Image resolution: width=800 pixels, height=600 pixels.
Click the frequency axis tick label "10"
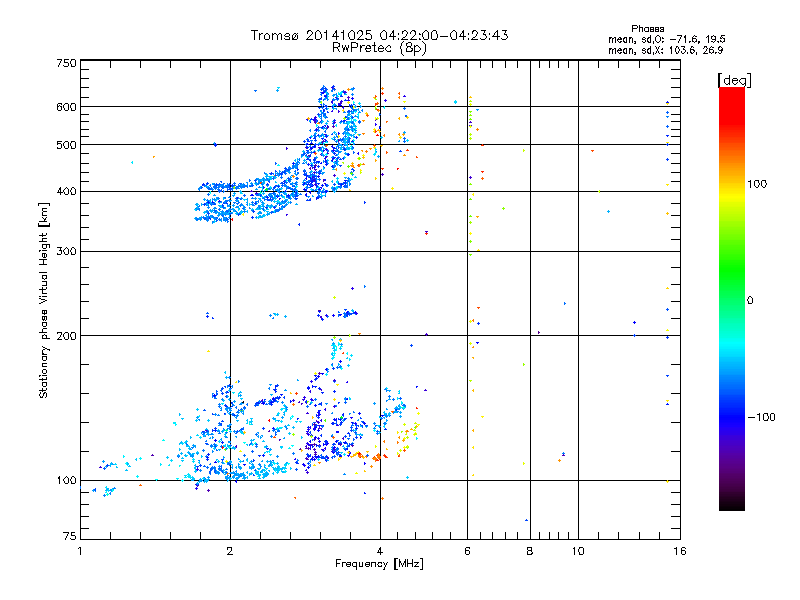578,551
